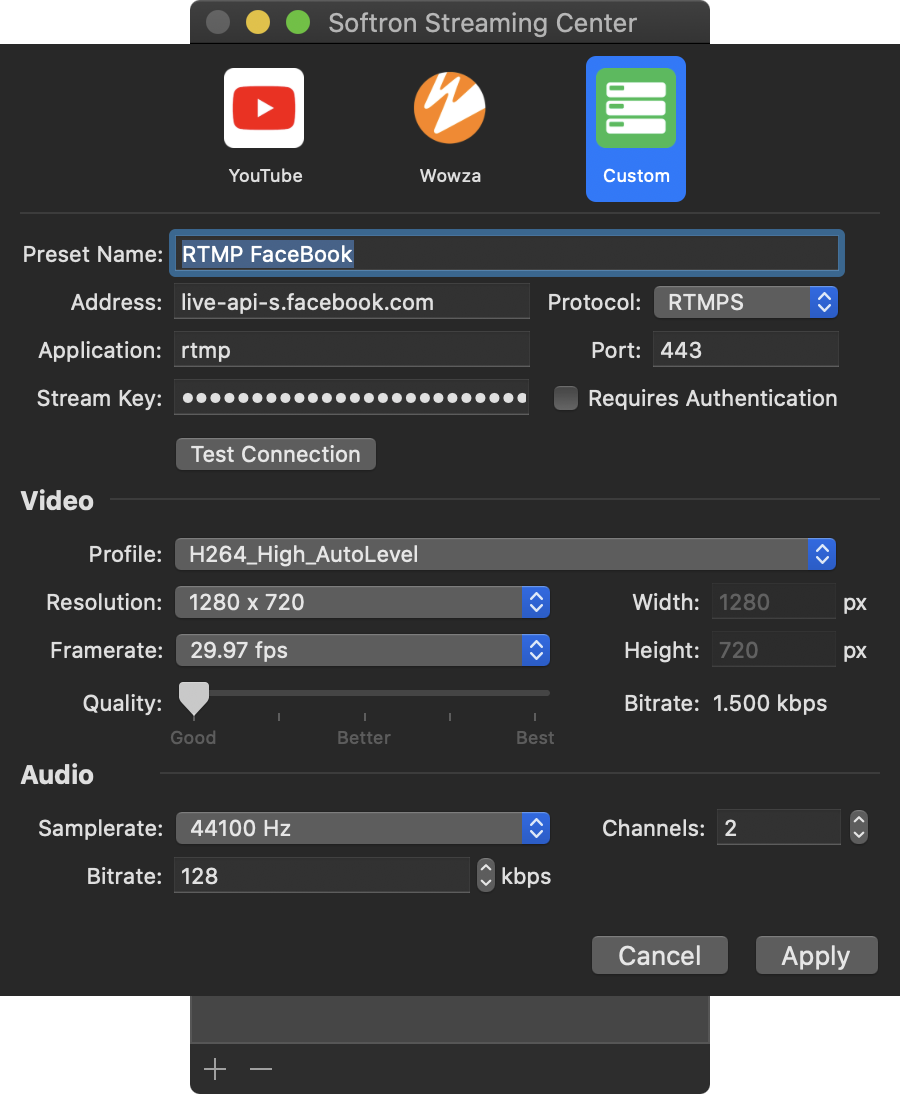
Task: Click the 'Audio' section heading
Action: point(57,775)
